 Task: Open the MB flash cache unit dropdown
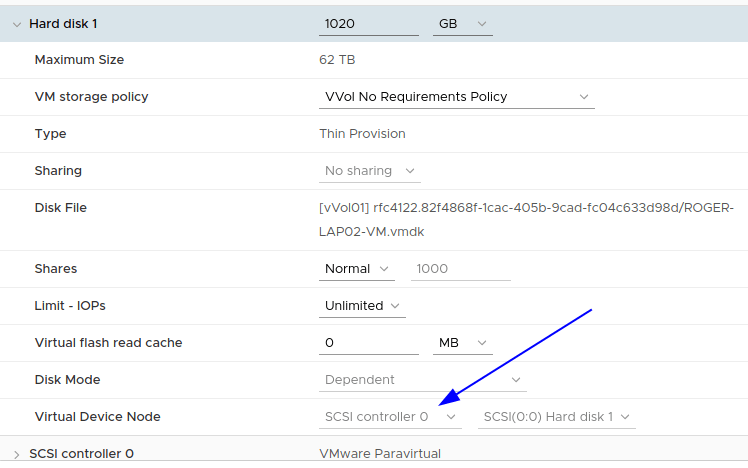point(463,343)
